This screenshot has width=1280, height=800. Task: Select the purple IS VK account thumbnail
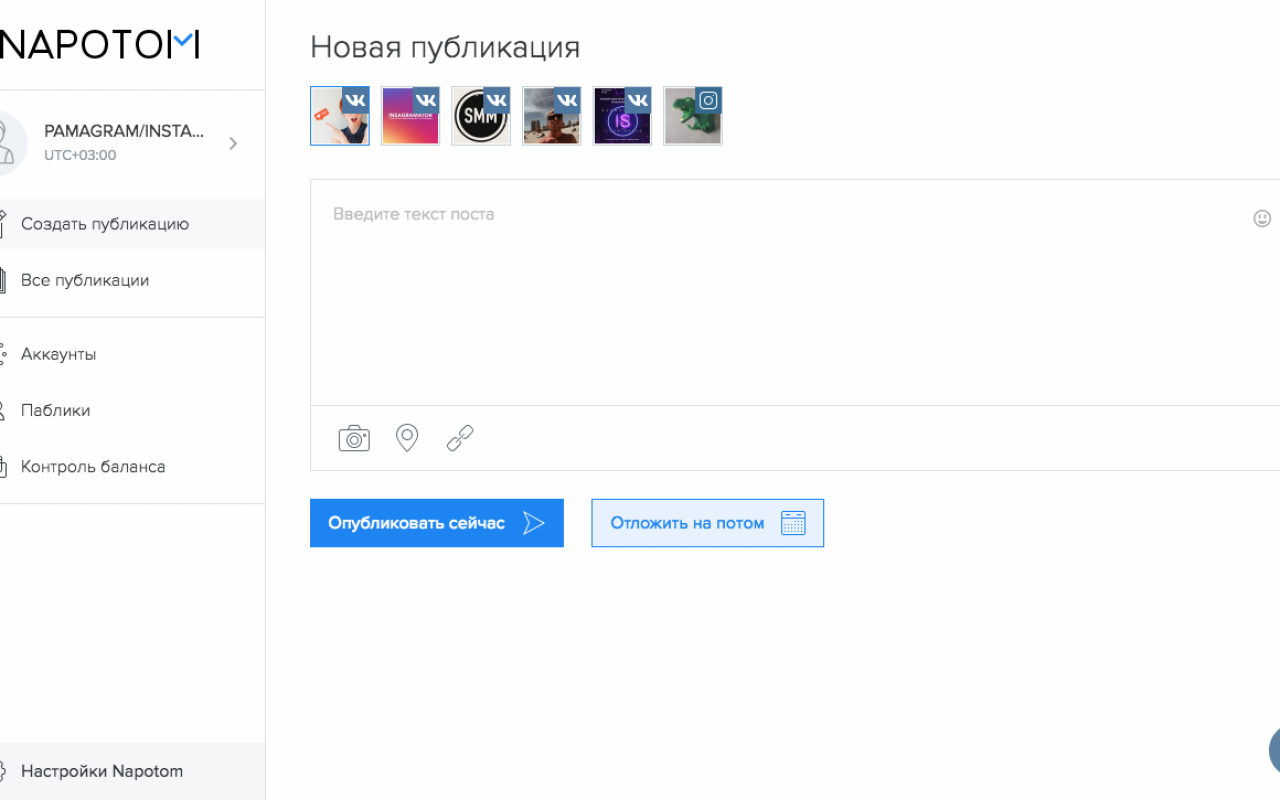pyautogui.click(x=622, y=116)
